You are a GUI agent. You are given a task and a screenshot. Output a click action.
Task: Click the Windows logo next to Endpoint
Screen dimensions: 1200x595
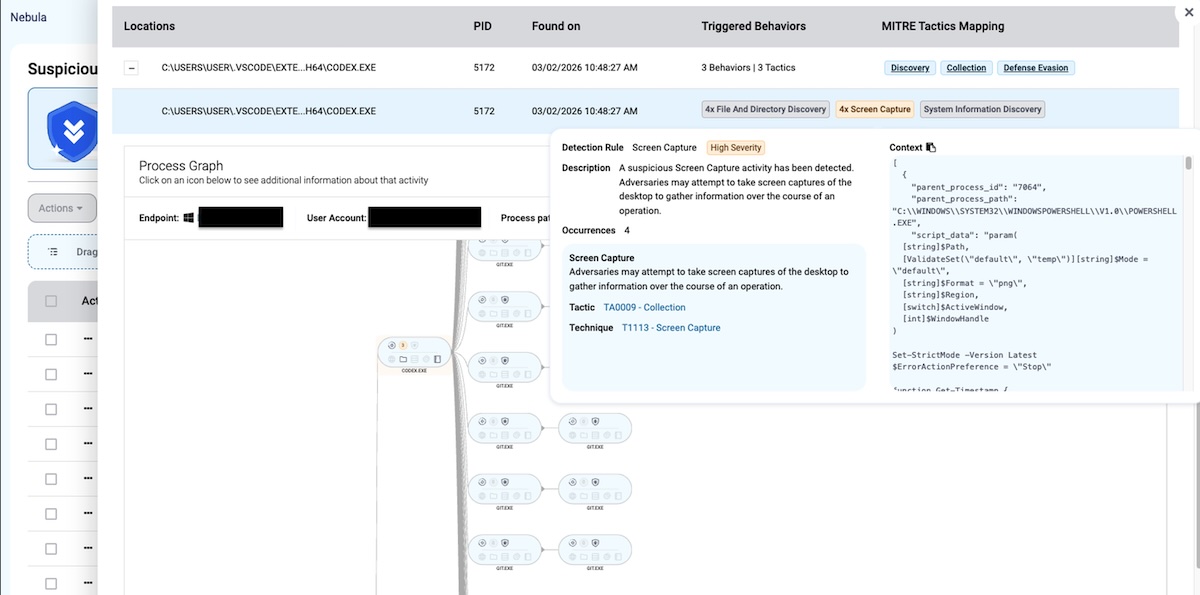(x=188, y=218)
